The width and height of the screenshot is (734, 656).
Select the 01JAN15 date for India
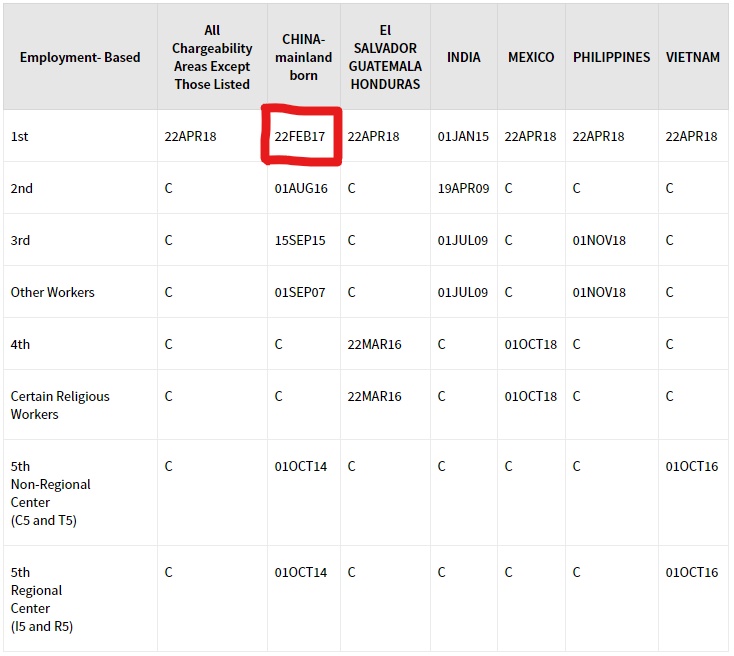[463, 137]
